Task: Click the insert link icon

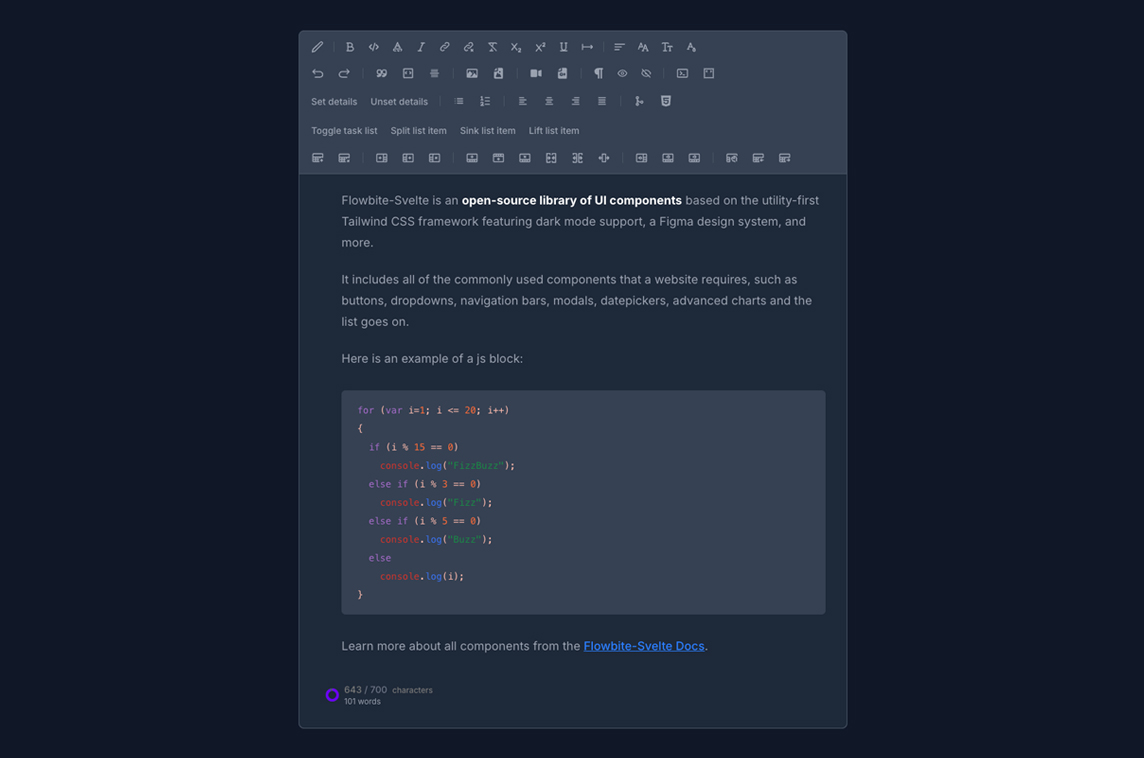Action: (445, 47)
